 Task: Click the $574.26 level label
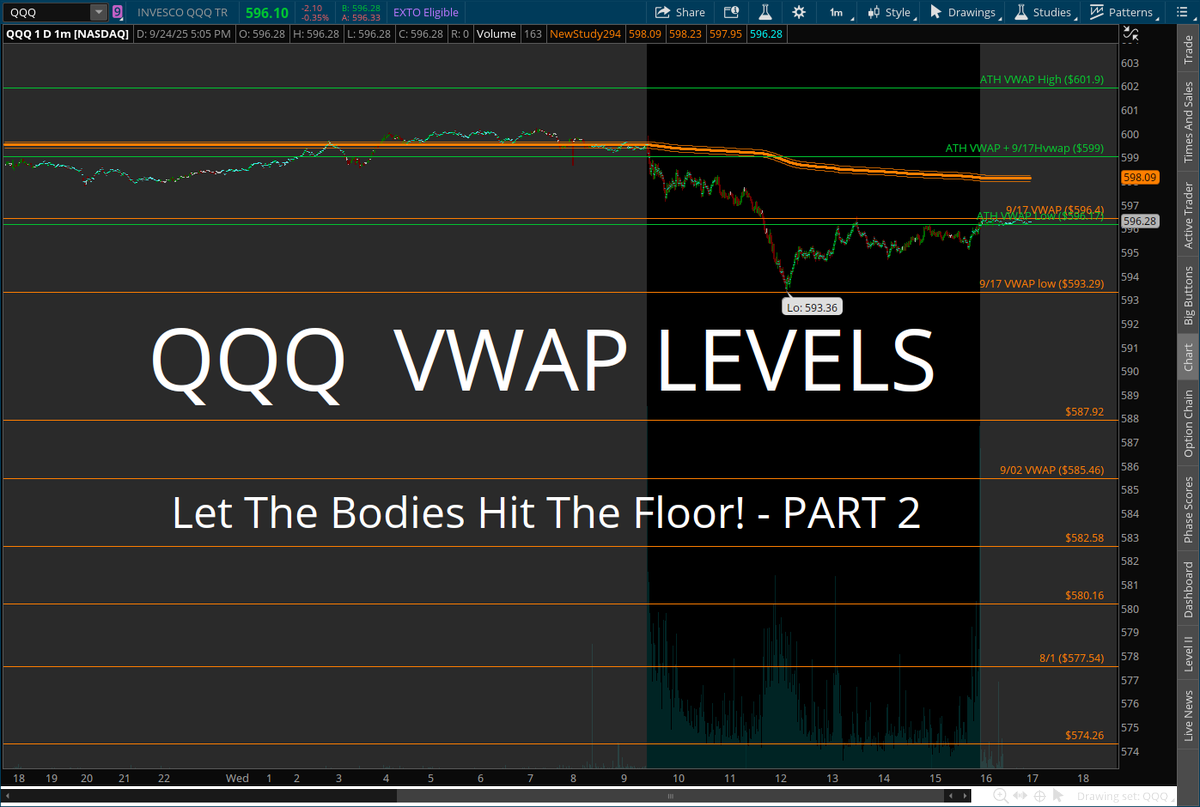tap(1085, 735)
